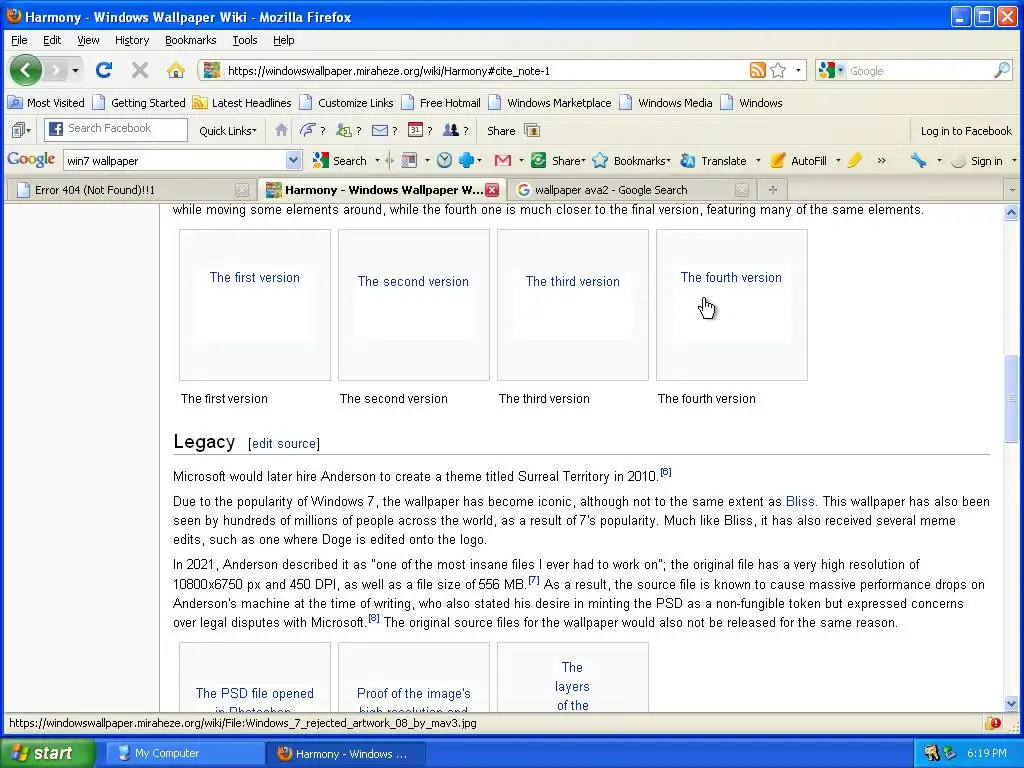This screenshot has width=1024, height=768.
Task: Open The fourth version thumbnail
Action: point(731,304)
